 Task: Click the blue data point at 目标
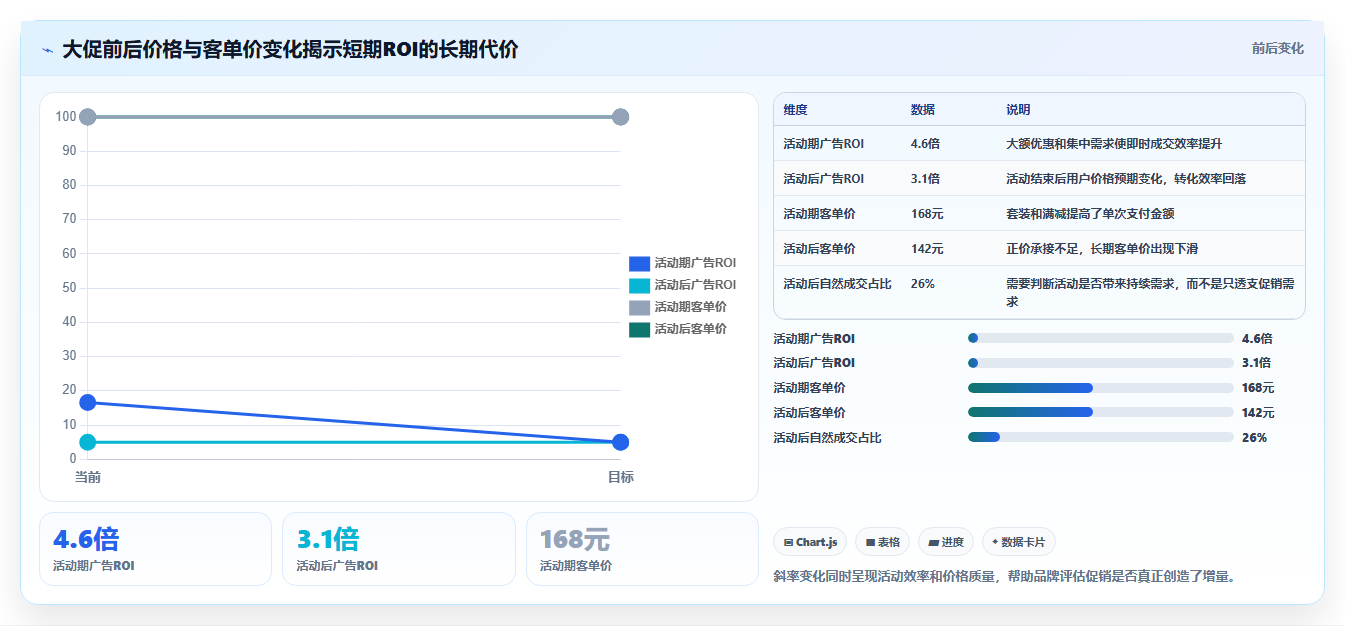[620, 442]
